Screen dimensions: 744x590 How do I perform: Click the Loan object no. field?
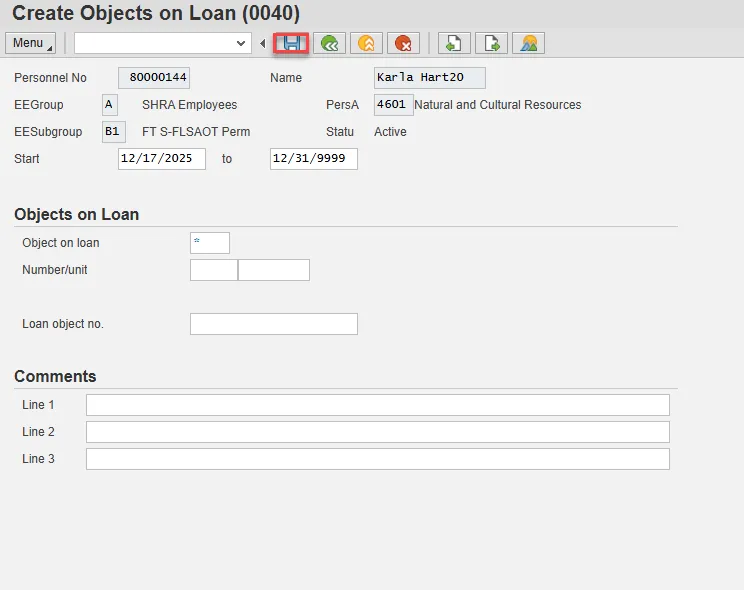coord(274,324)
